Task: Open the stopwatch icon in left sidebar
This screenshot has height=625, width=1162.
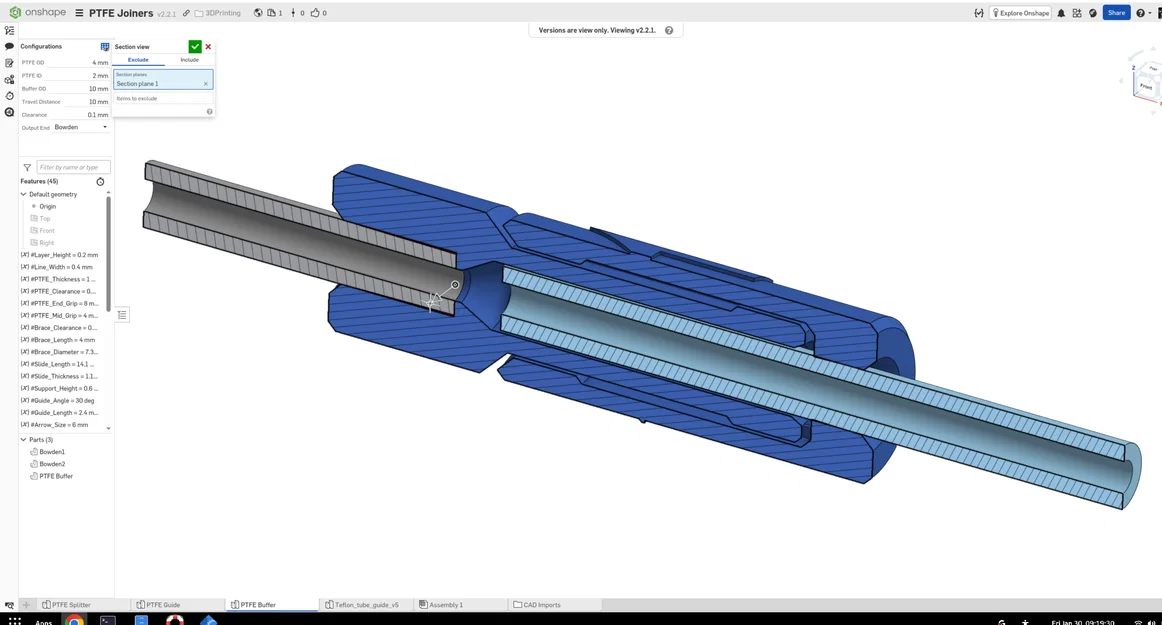Action: click(x=9, y=96)
